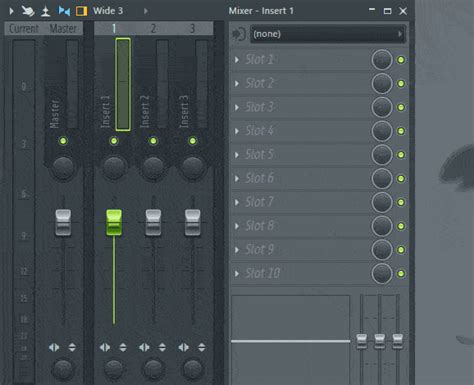Click the Wide 3 layout label
The height and width of the screenshot is (385, 474).
(x=108, y=11)
